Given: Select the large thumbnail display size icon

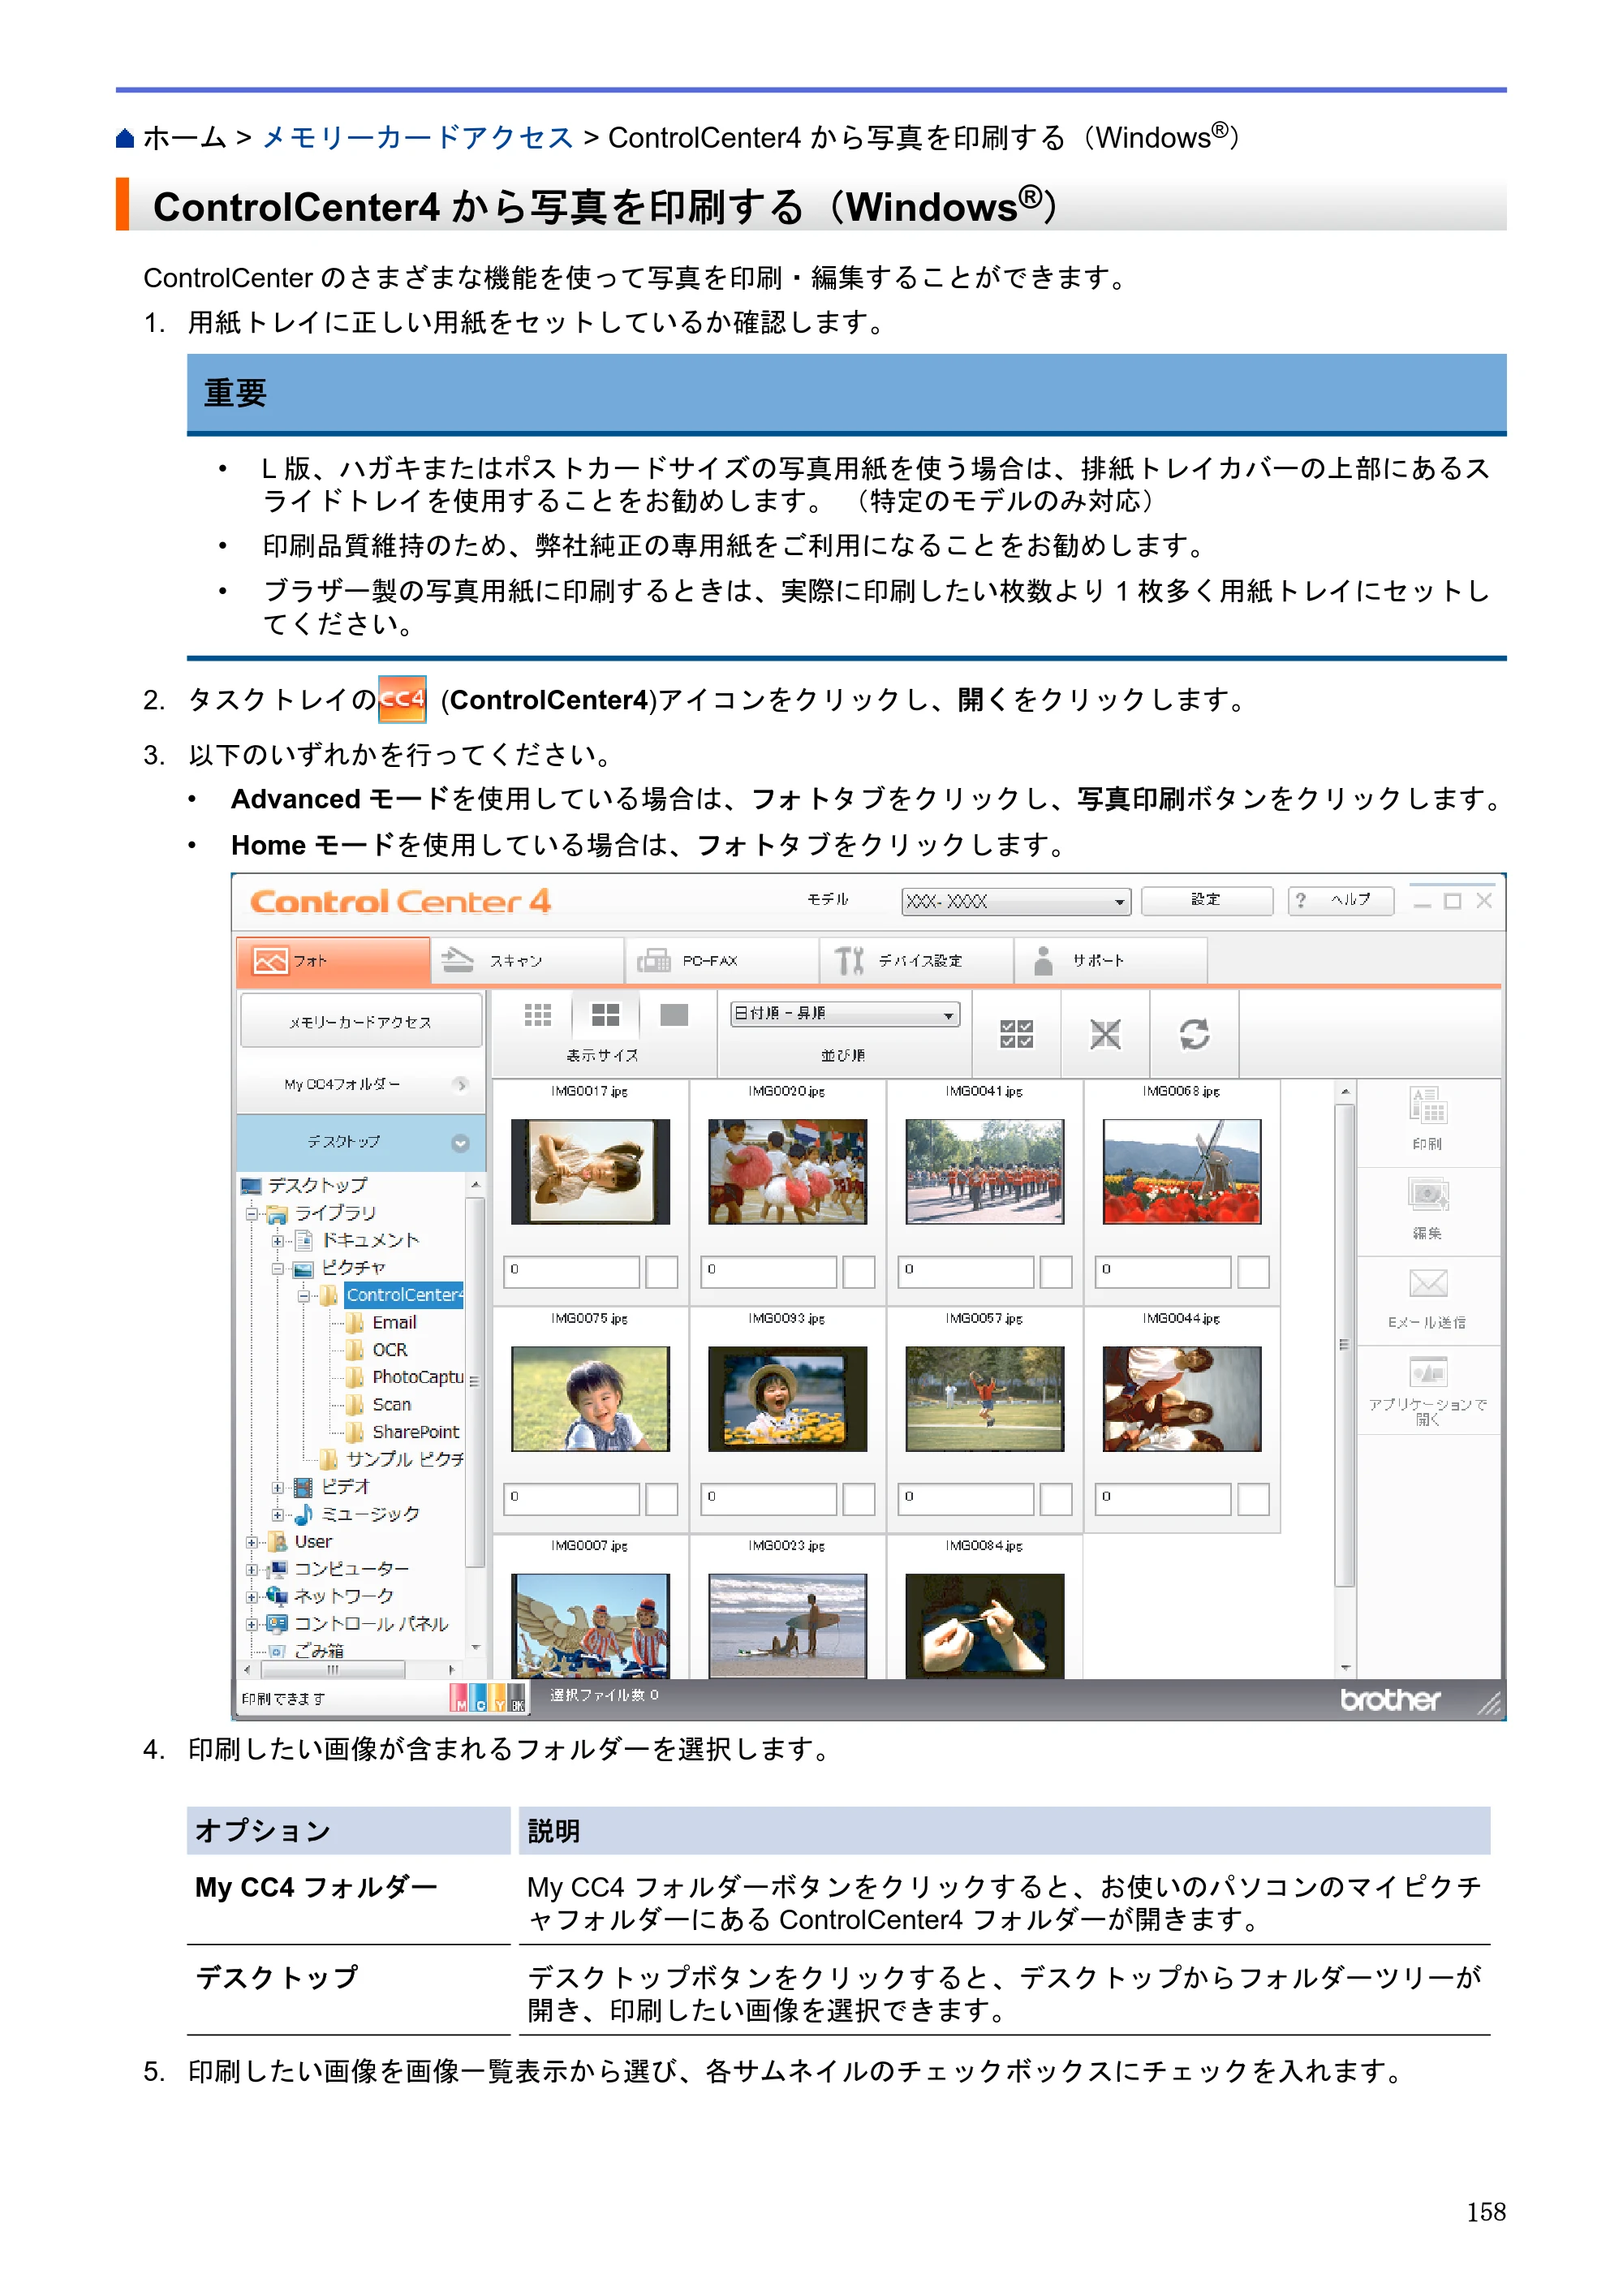Looking at the screenshot, I should (674, 1016).
